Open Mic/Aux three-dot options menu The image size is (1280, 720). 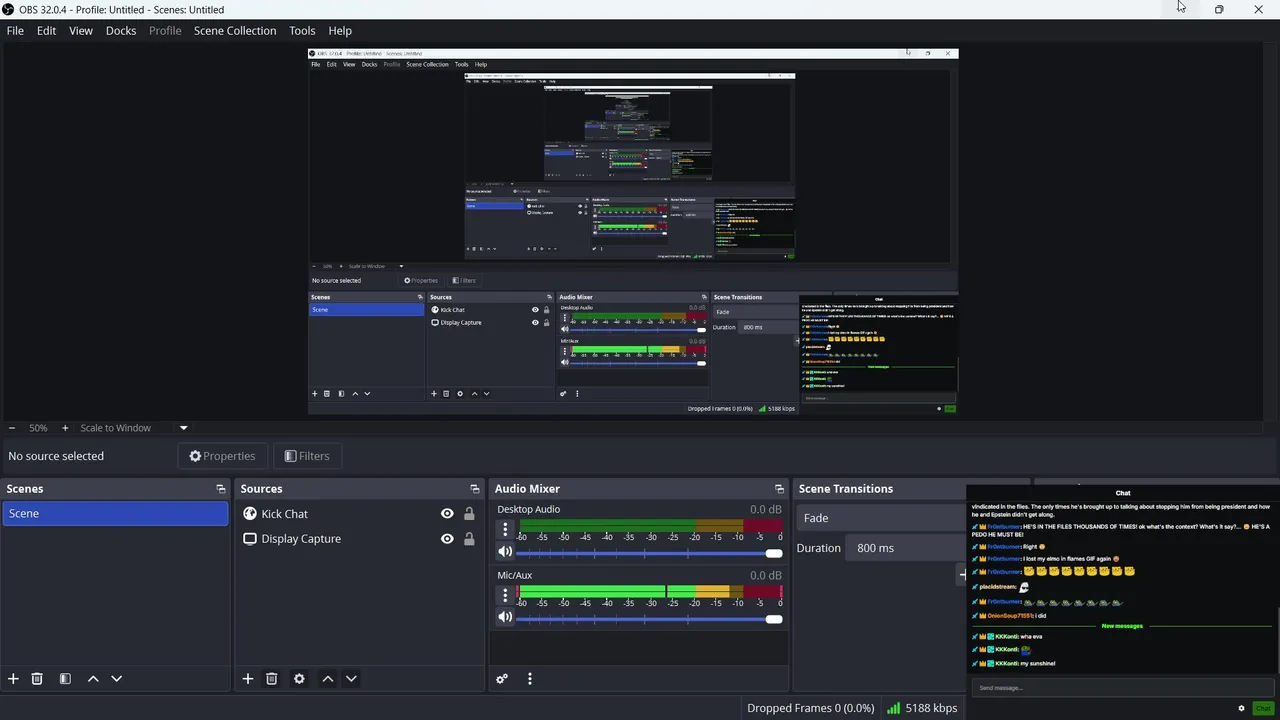click(x=505, y=595)
